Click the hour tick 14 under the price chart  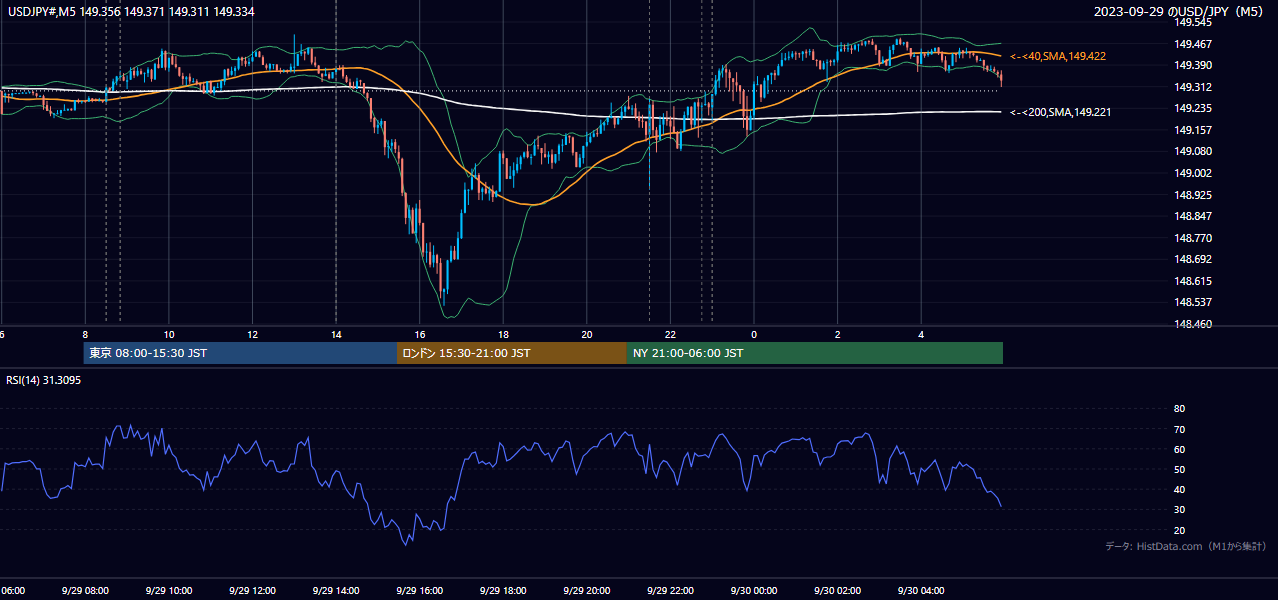click(x=336, y=335)
